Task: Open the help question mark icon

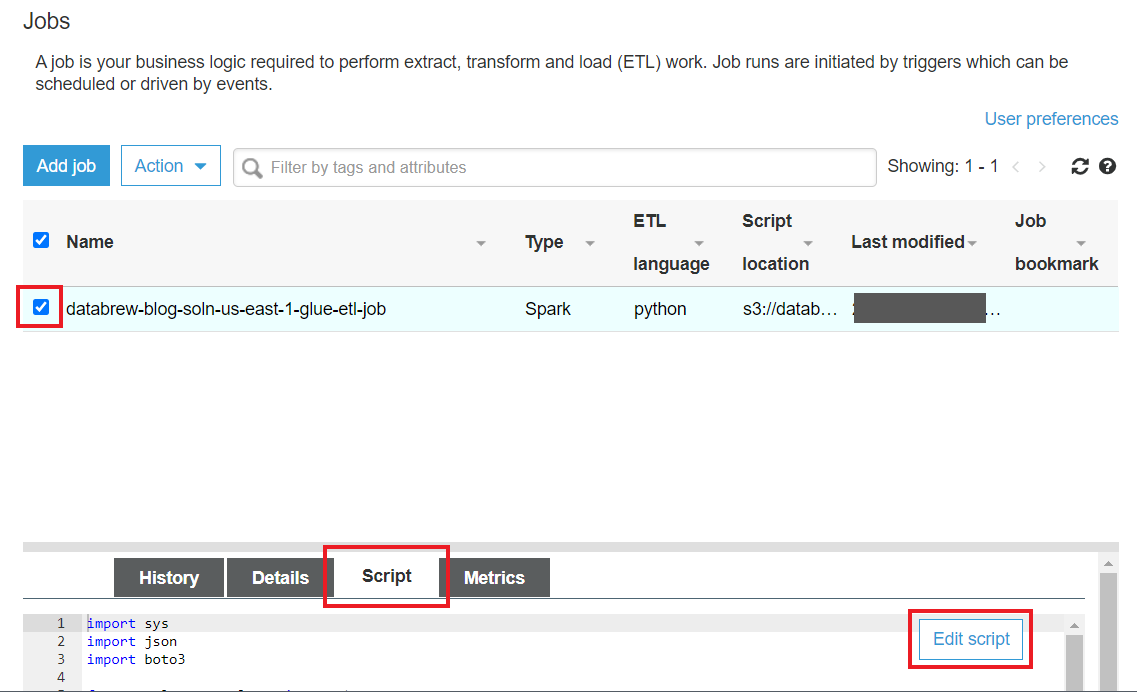Action: pos(1107,166)
